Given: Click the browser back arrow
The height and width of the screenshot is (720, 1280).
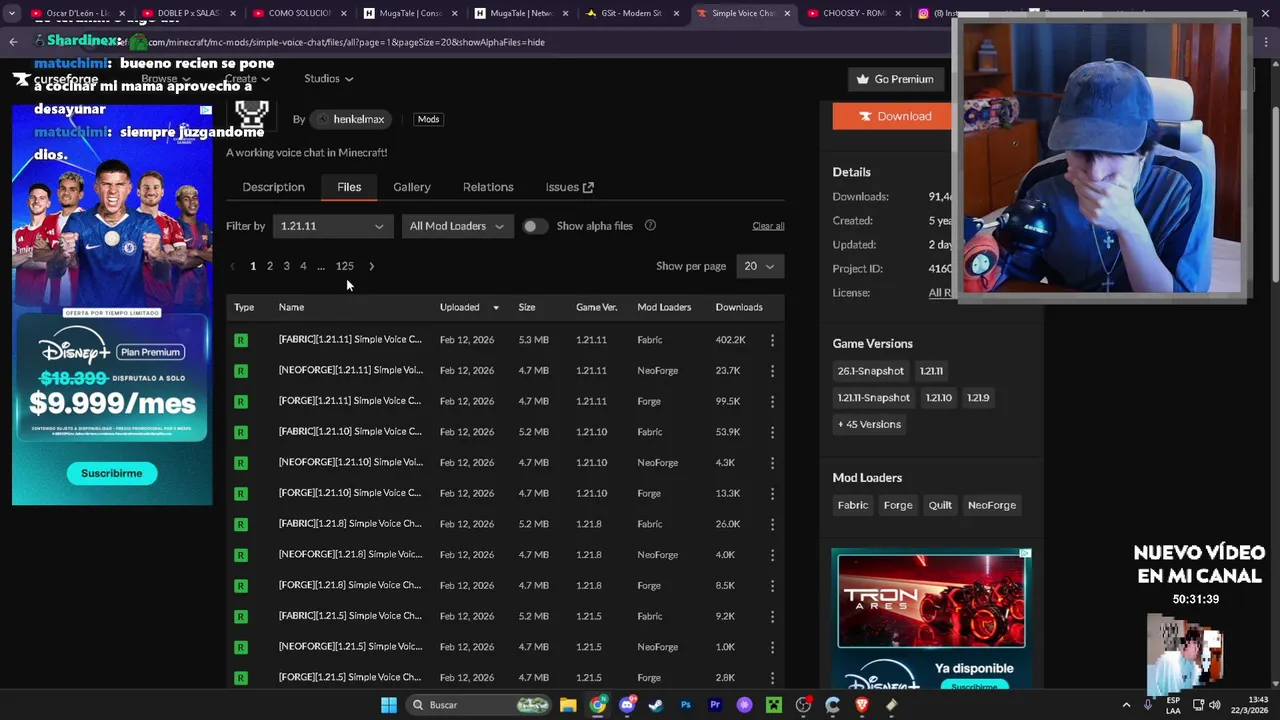Looking at the screenshot, I should [x=13, y=42].
